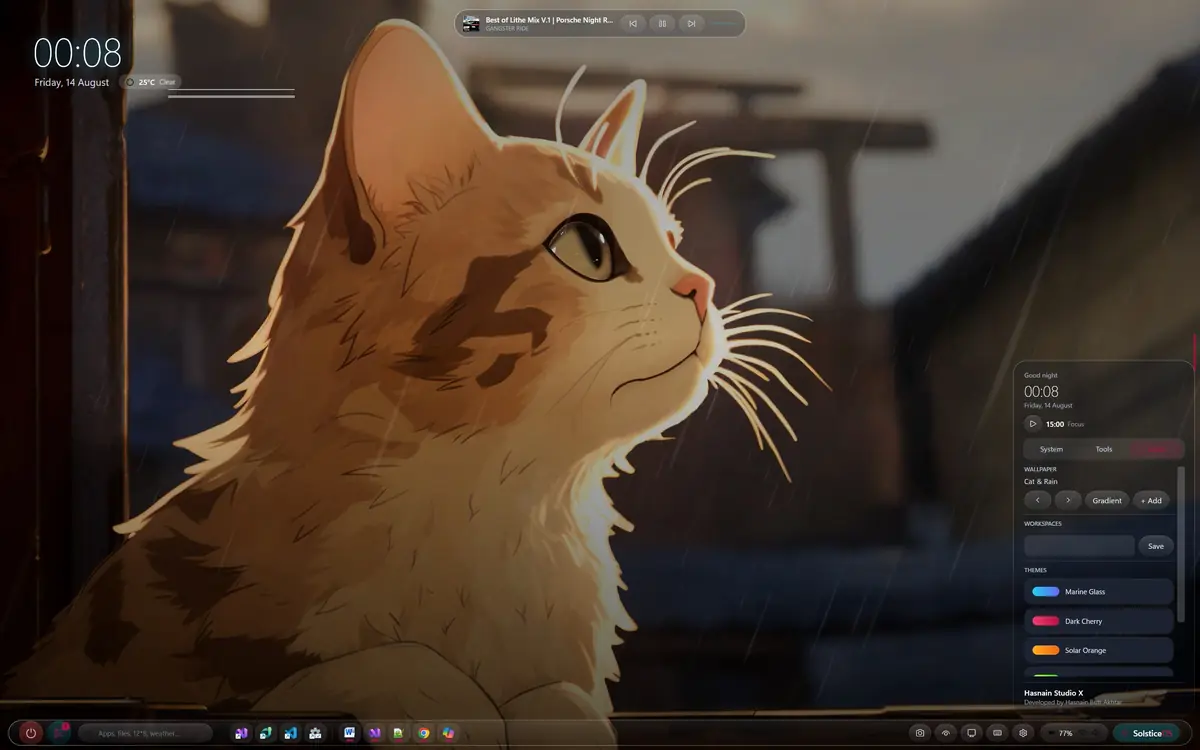This screenshot has width=1200, height=750.
Task: Open the teal notifications icon with badge
Action: click(60, 733)
